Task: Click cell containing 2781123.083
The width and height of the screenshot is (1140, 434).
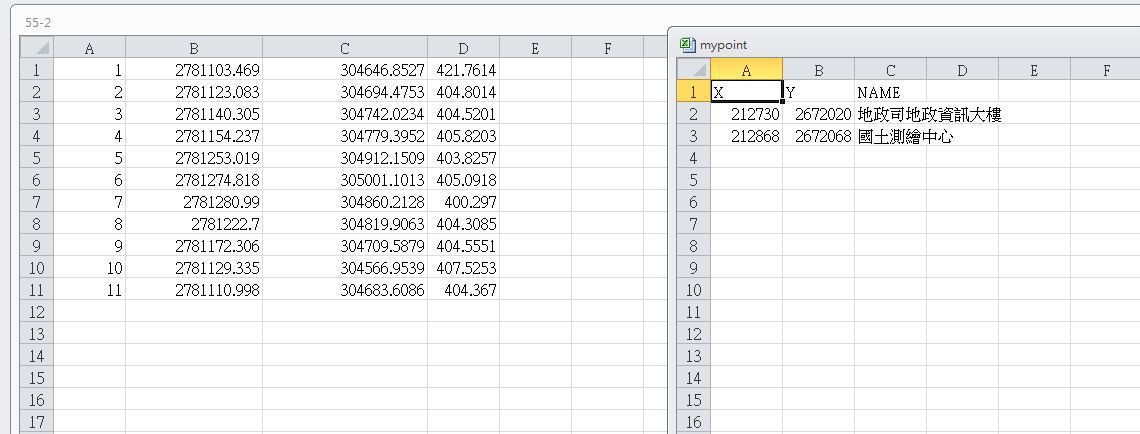Action: (194, 92)
